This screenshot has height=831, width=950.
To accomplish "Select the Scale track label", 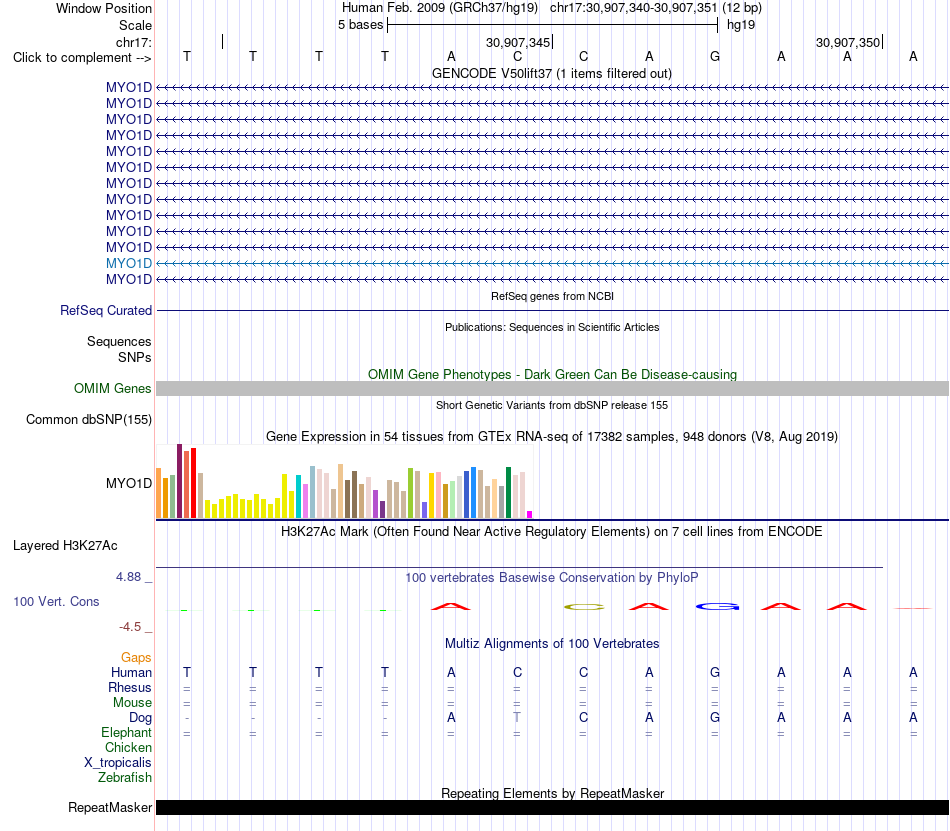I will click(135, 25).
